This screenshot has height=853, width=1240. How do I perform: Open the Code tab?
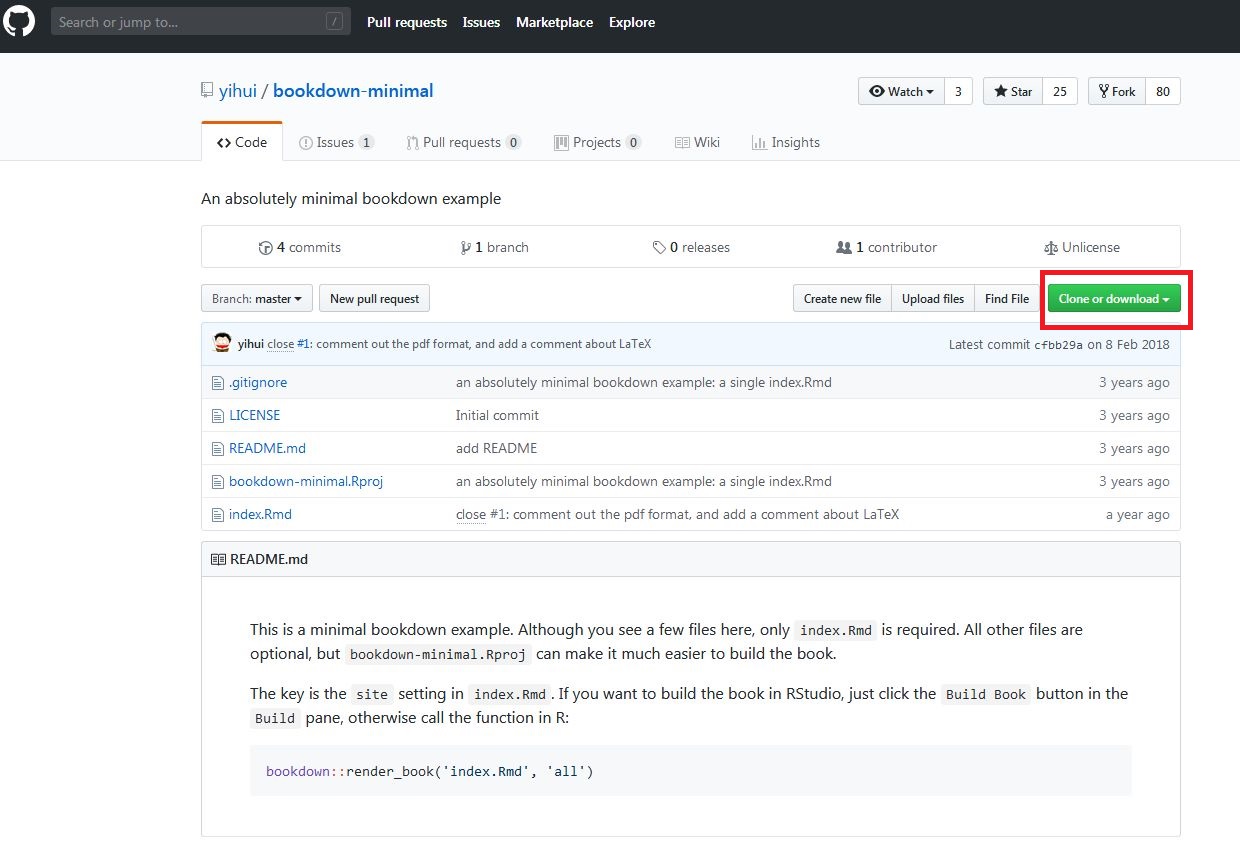coord(242,142)
